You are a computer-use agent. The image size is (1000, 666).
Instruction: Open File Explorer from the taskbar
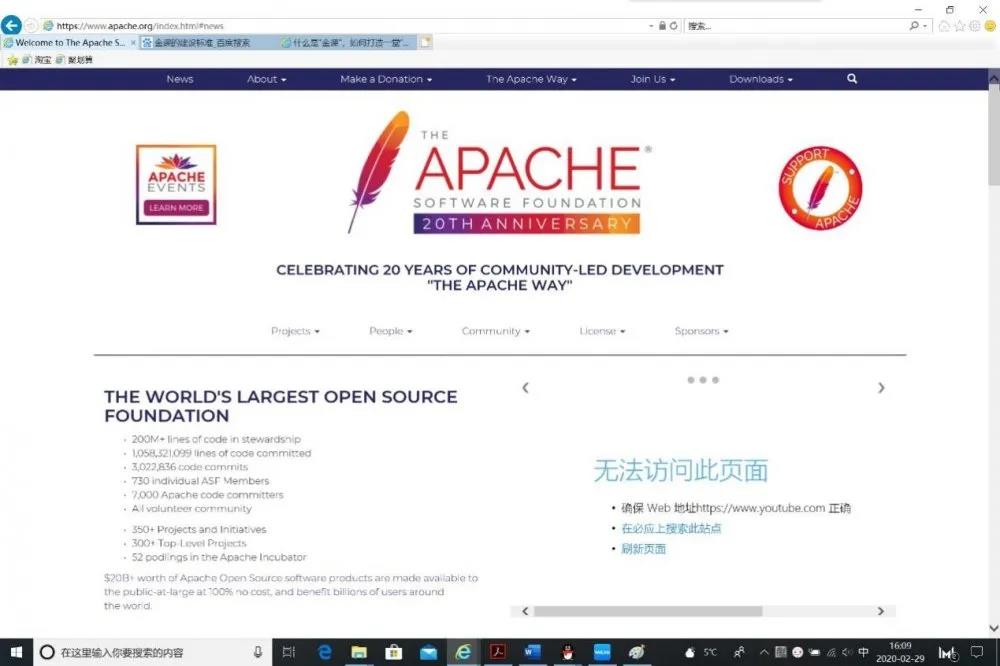click(x=359, y=652)
